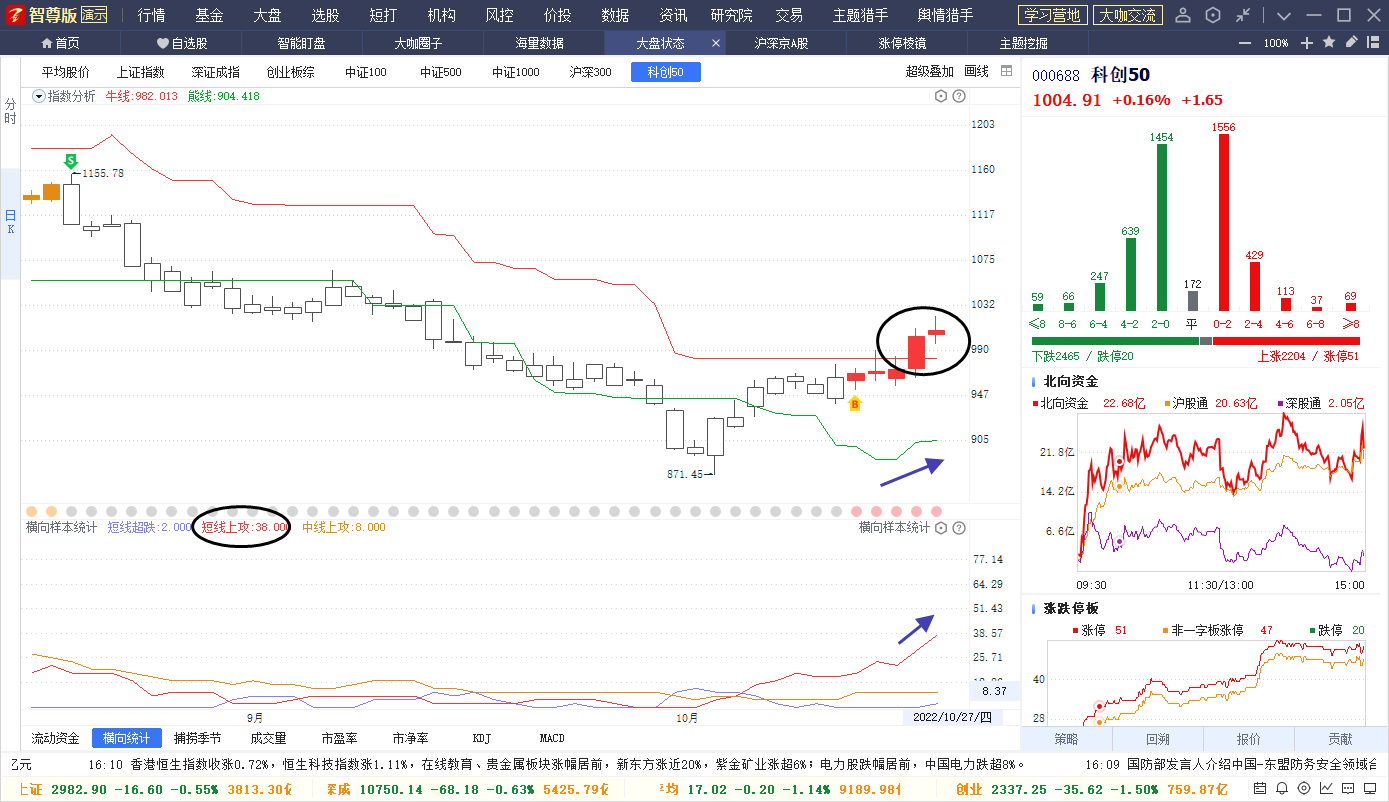Open the 策略 tab in right panel
This screenshot has height=802, width=1389.
coord(1066,739)
